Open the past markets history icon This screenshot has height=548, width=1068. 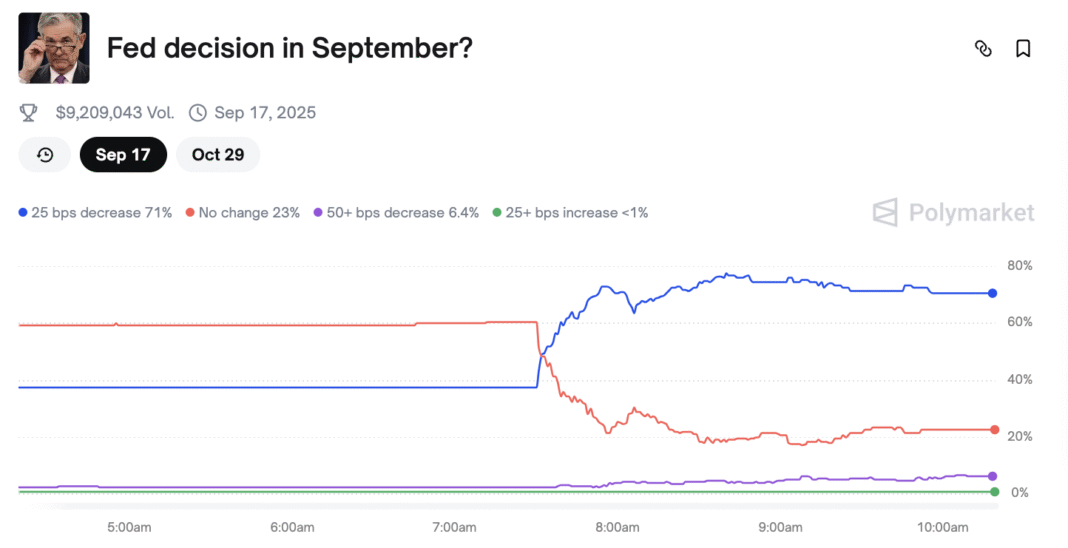(x=45, y=155)
